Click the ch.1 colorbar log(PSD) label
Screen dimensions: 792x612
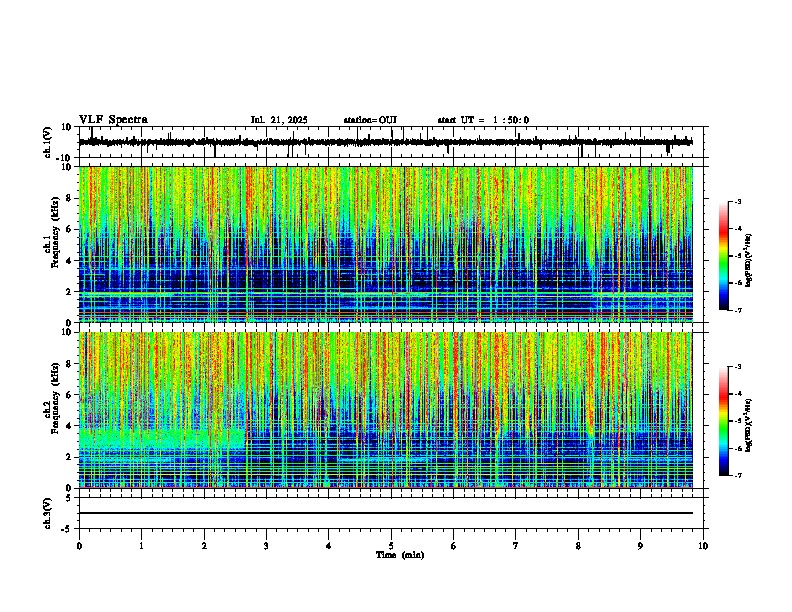[748, 261]
